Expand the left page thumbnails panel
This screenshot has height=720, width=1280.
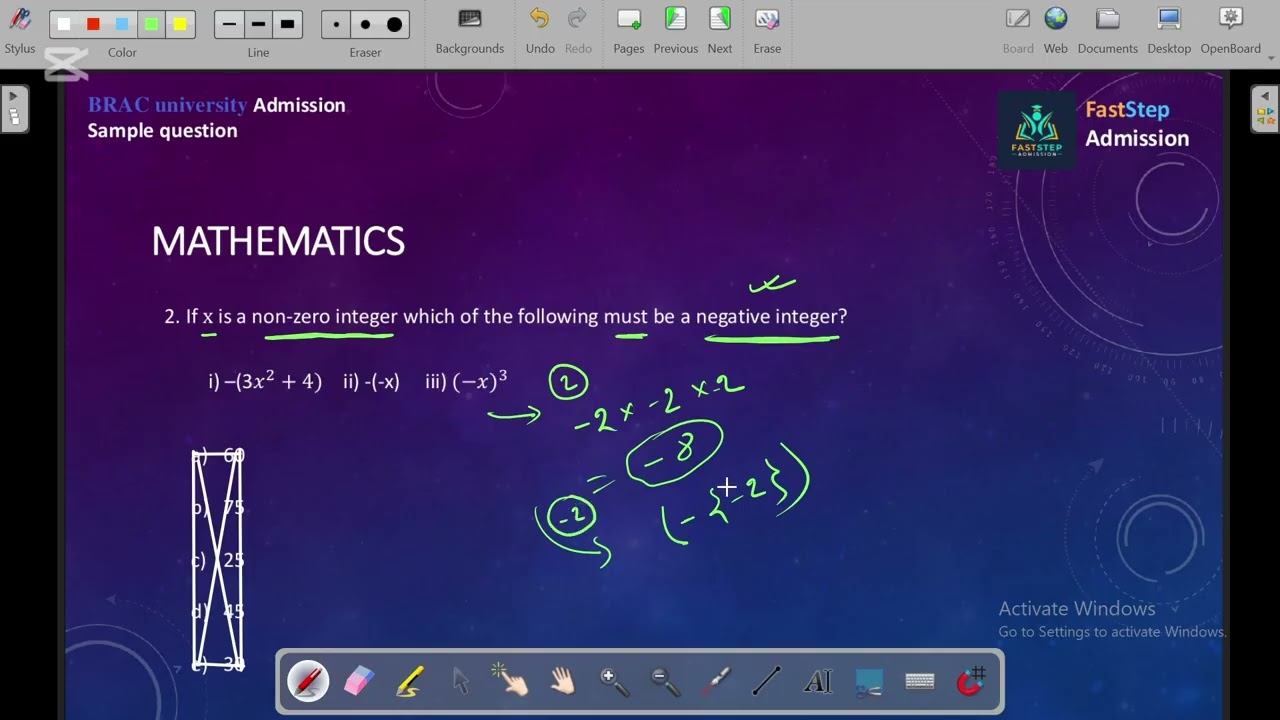point(14,108)
